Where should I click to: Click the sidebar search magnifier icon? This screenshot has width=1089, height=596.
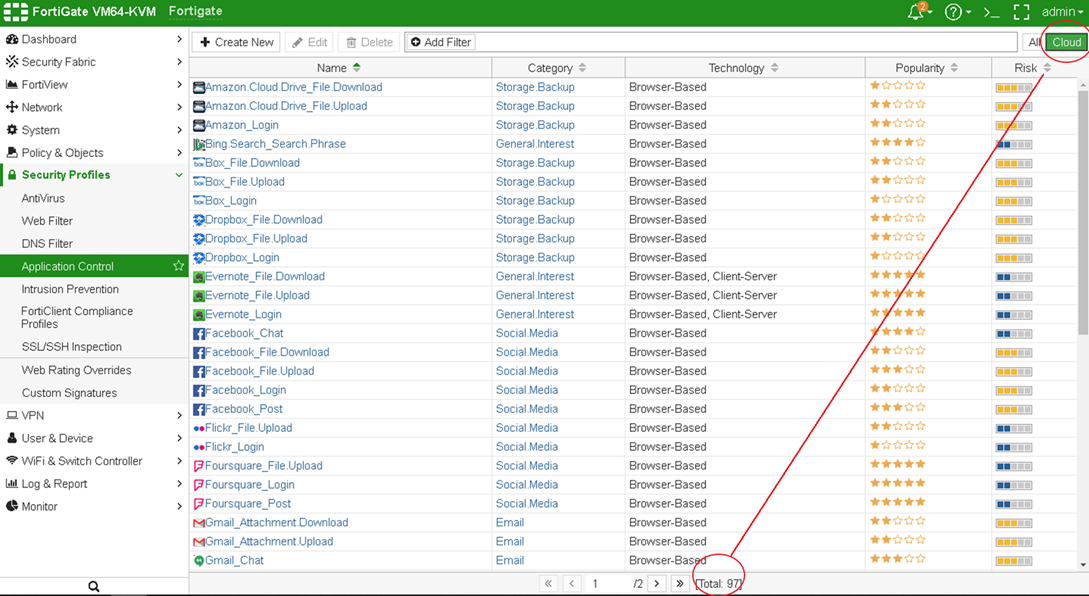(x=94, y=586)
